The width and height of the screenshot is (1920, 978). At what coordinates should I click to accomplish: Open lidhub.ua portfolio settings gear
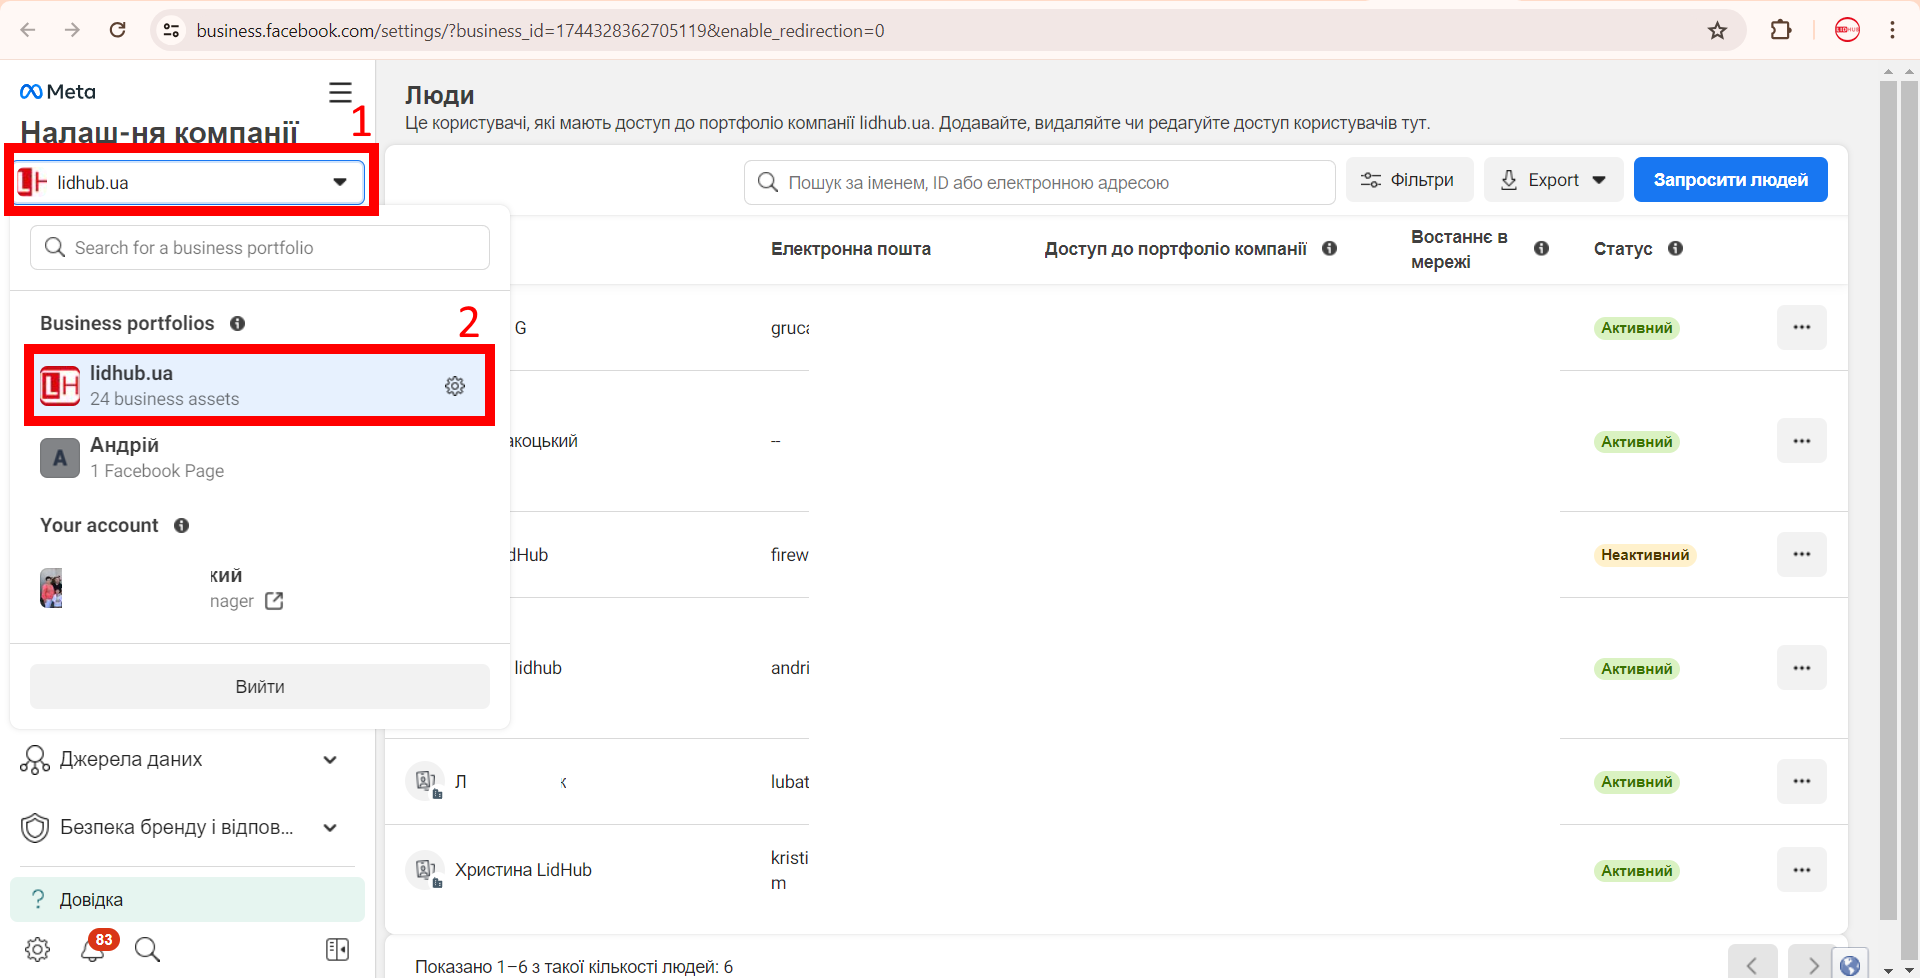coord(455,386)
